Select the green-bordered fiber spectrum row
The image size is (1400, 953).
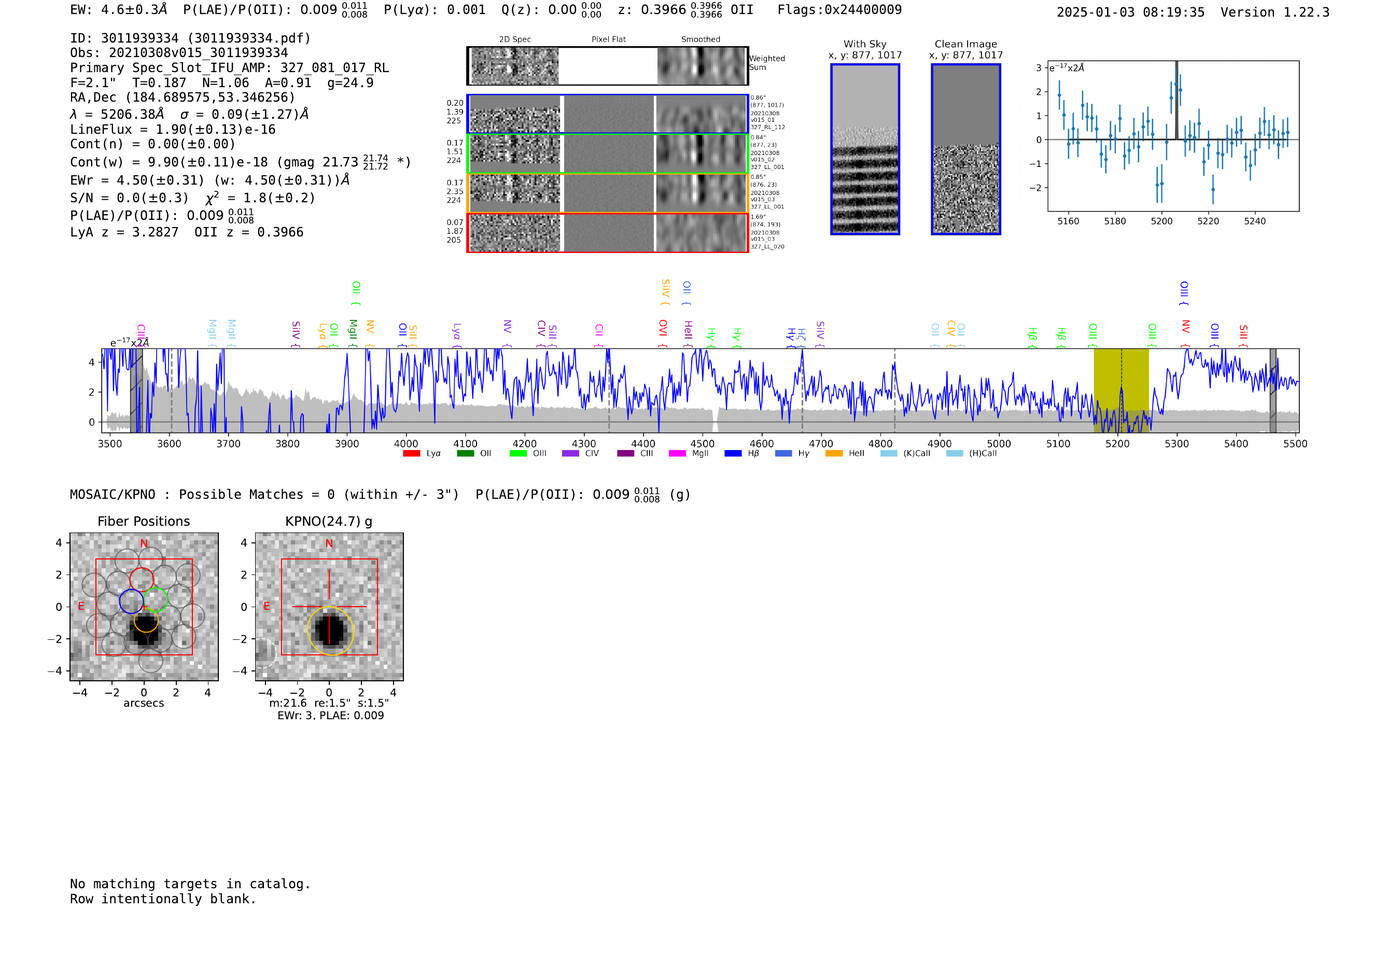(607, 154)
